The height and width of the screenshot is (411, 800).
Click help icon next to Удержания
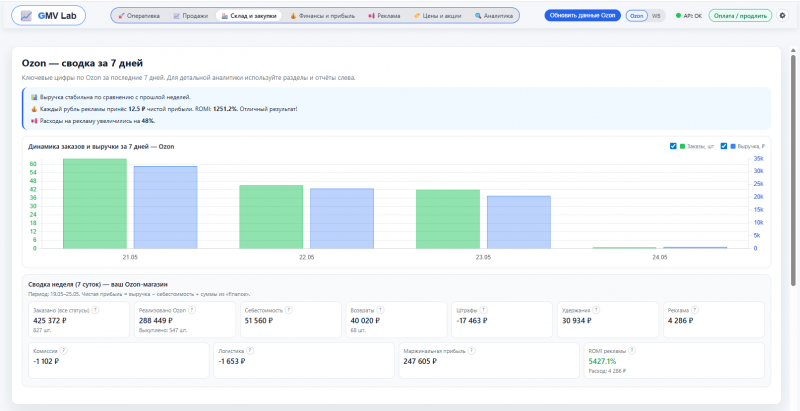click(596, 310)
